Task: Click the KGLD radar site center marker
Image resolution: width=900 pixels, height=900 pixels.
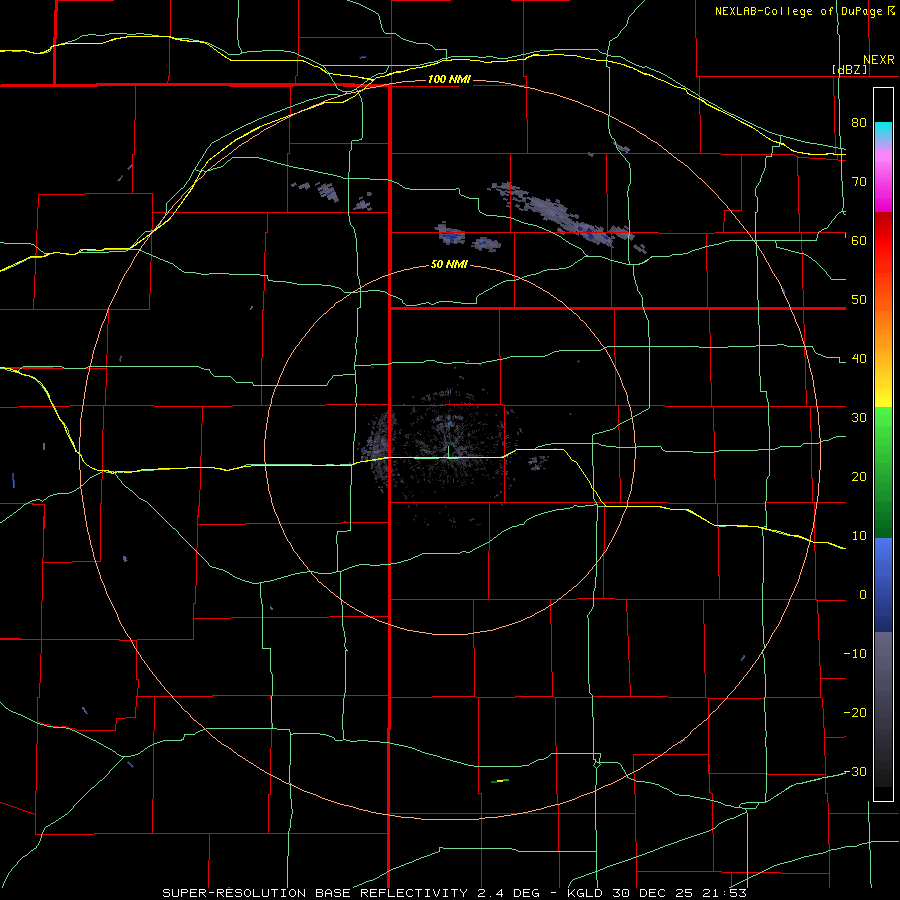Action: pos(448,453)
